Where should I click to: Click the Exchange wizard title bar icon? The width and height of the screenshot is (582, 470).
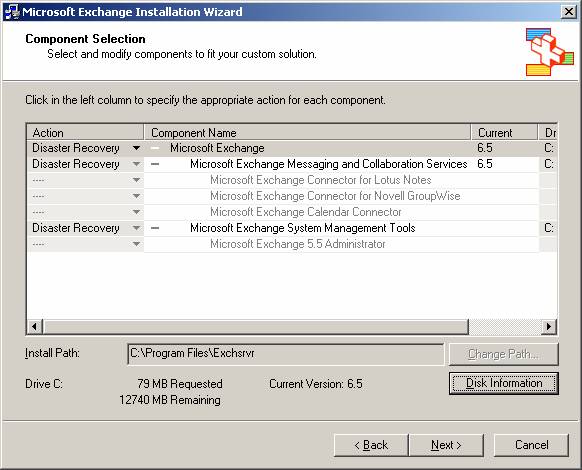click(11, 12)
